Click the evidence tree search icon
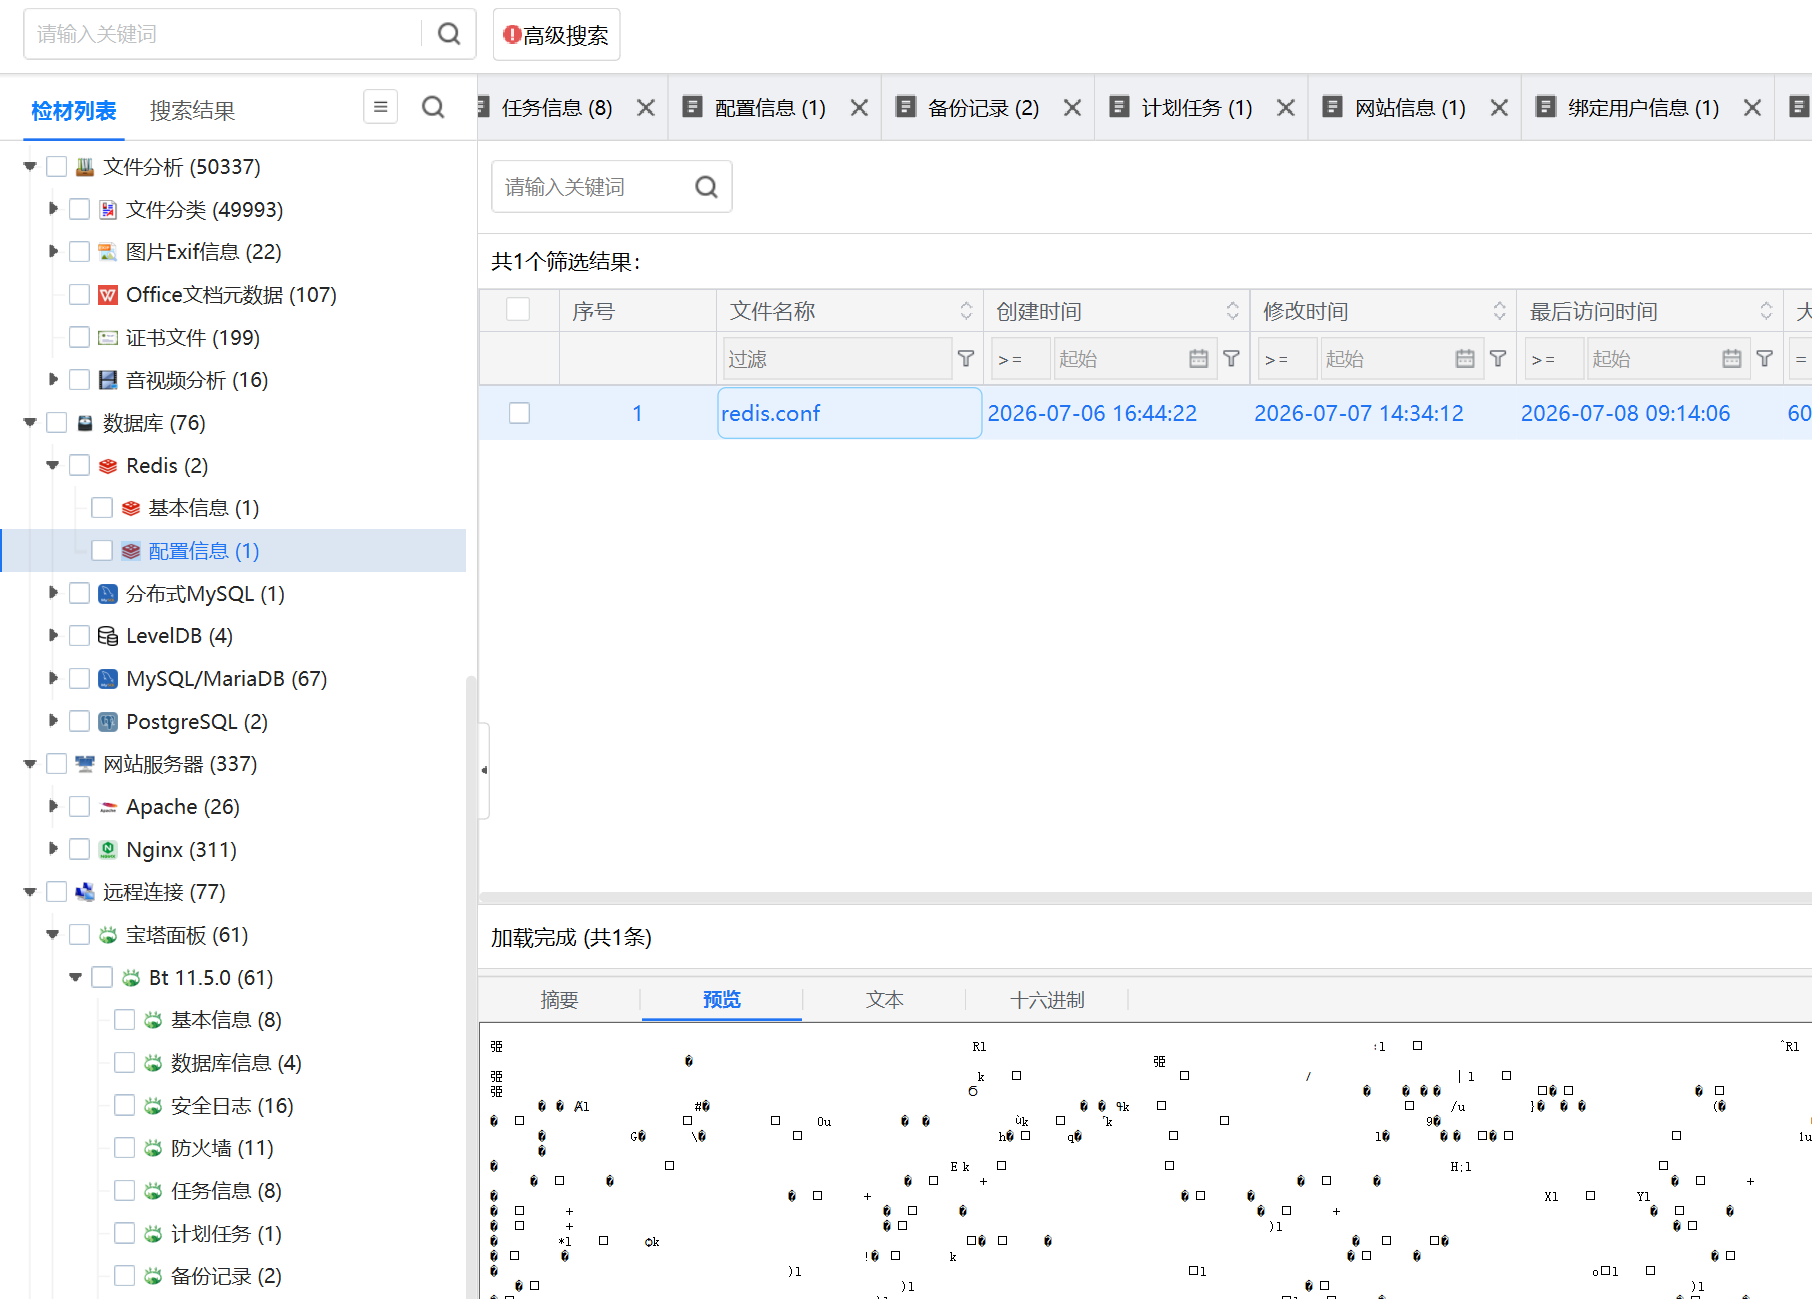Viewport: 1812px width, 1299px height. 433,107
